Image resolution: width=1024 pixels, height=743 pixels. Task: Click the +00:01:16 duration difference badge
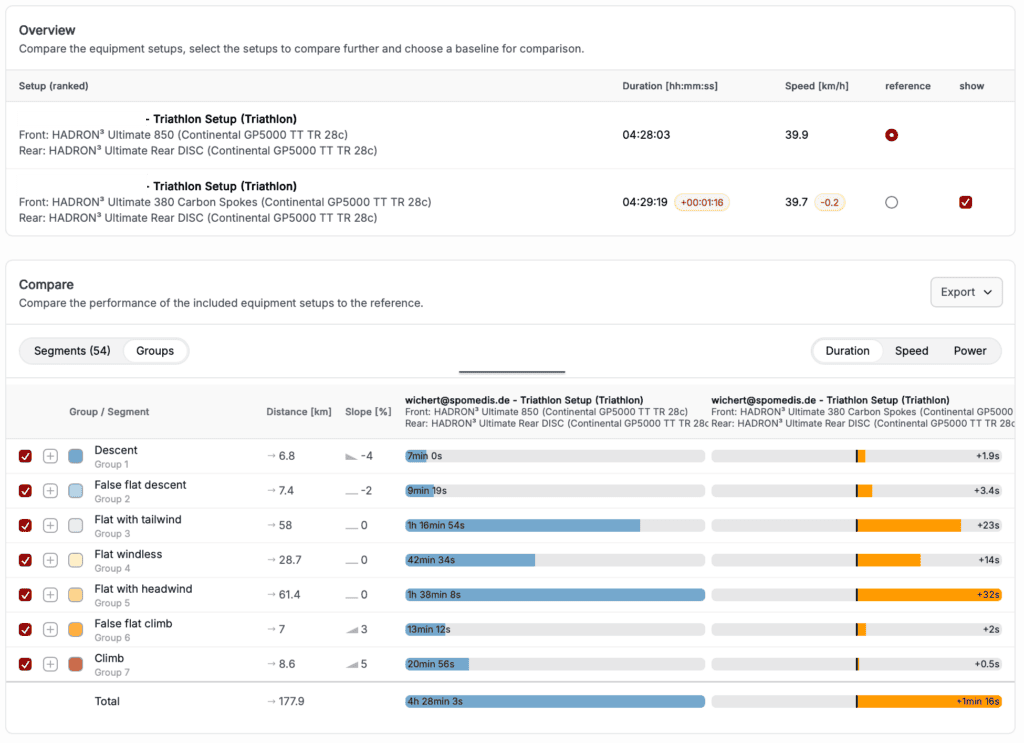[x=702, y=202]
